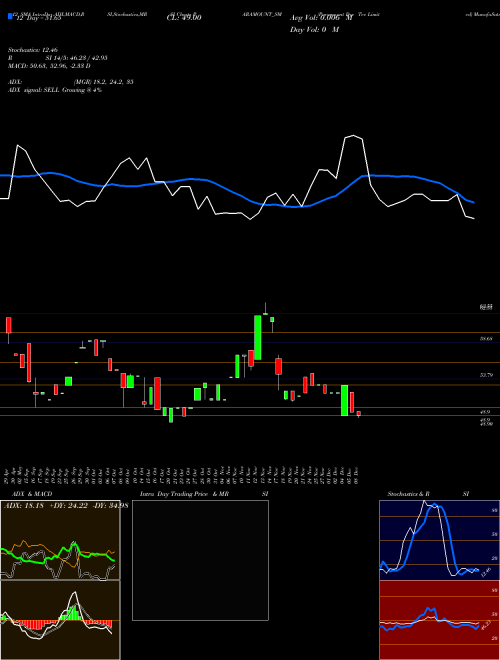The height and width of the screenshot is (660, 500).
Task: Open the blue Stochastics chart panel
Action: coord(439,540)
